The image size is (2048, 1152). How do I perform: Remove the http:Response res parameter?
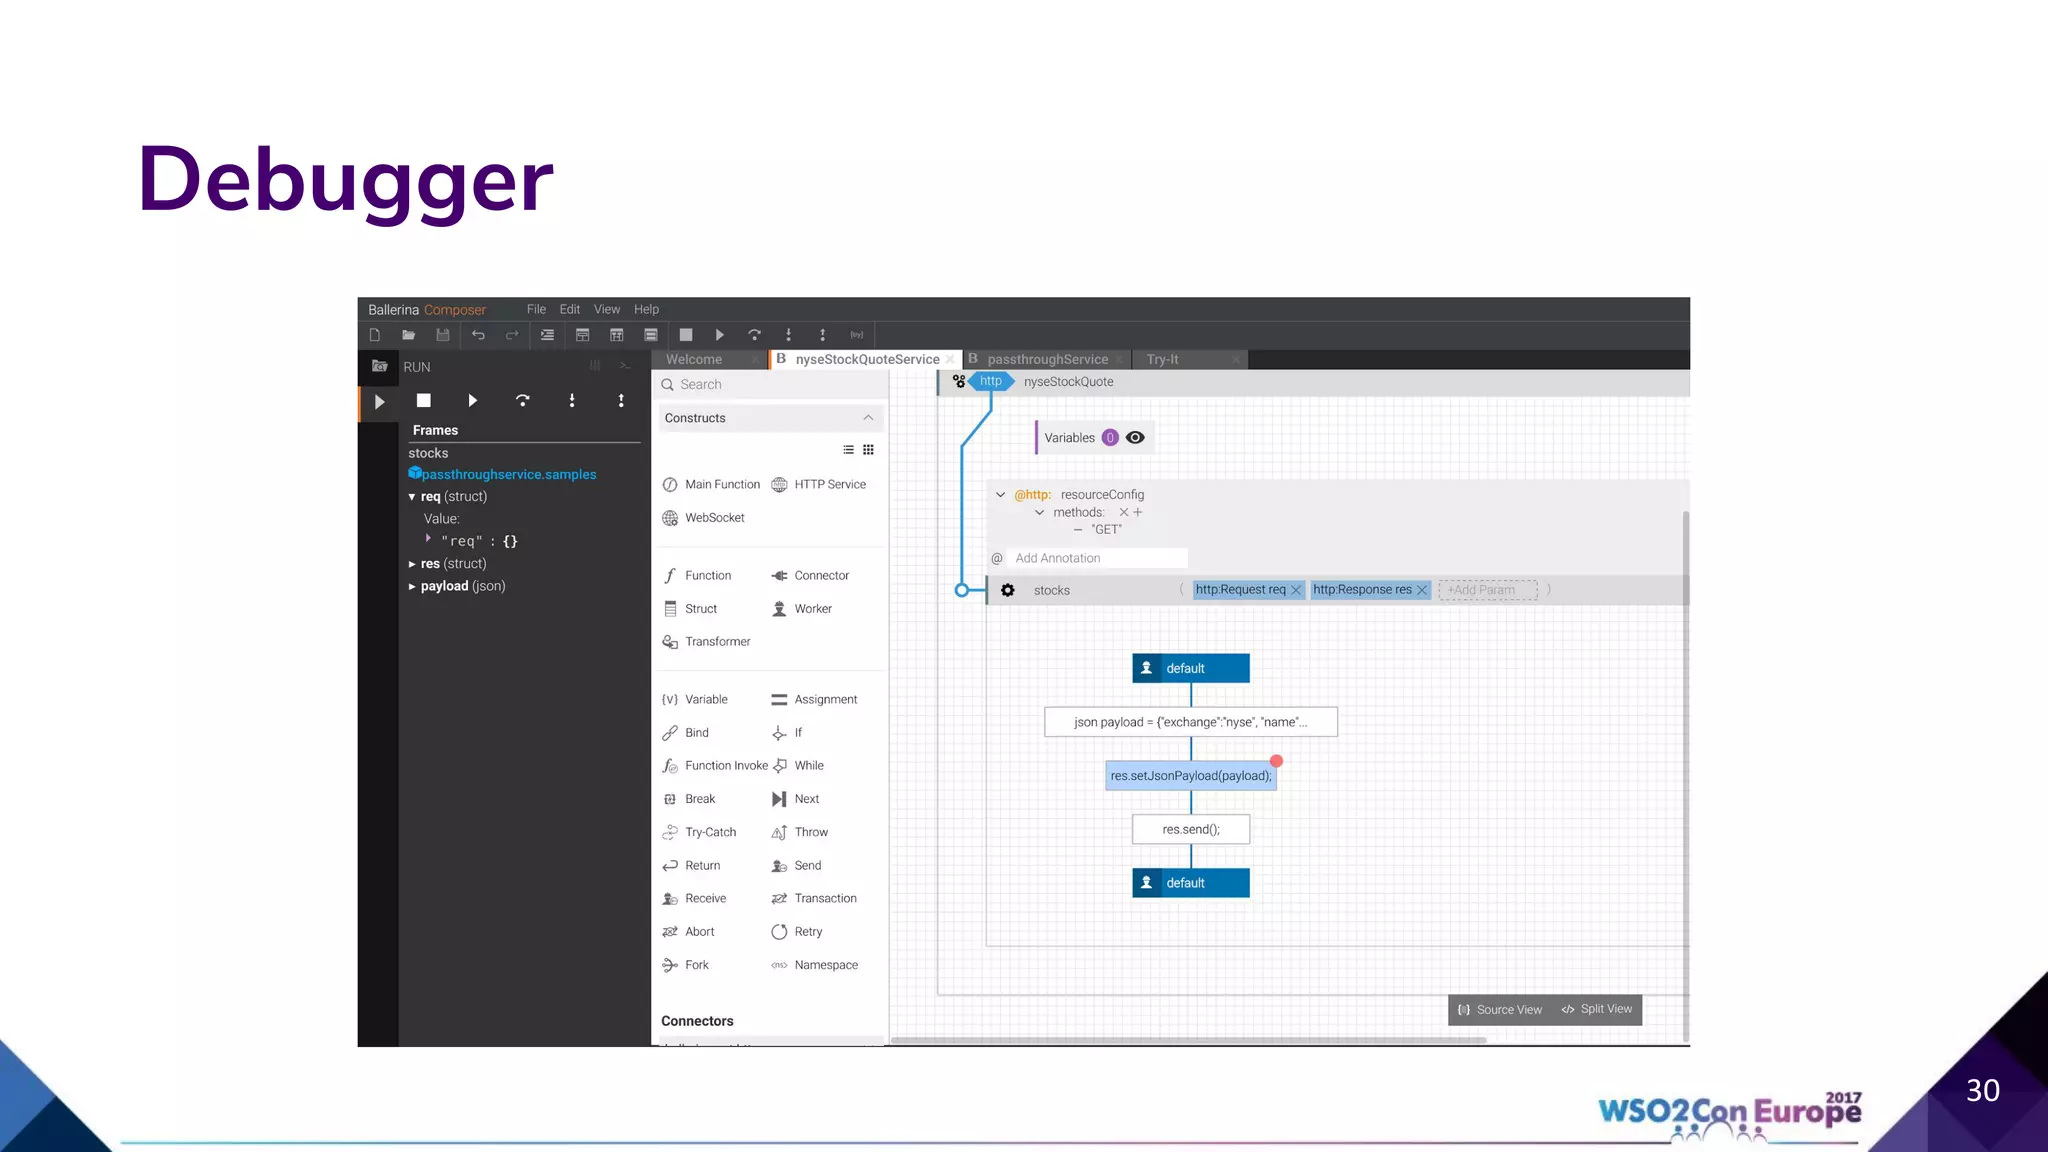click(1422, 590)
